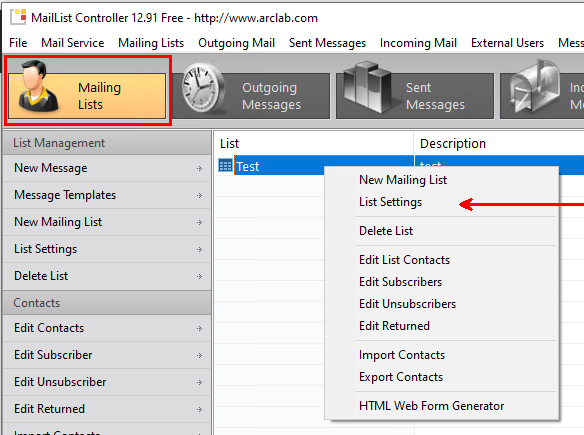Collapse the Contacts section header

(x=107, y=303)
